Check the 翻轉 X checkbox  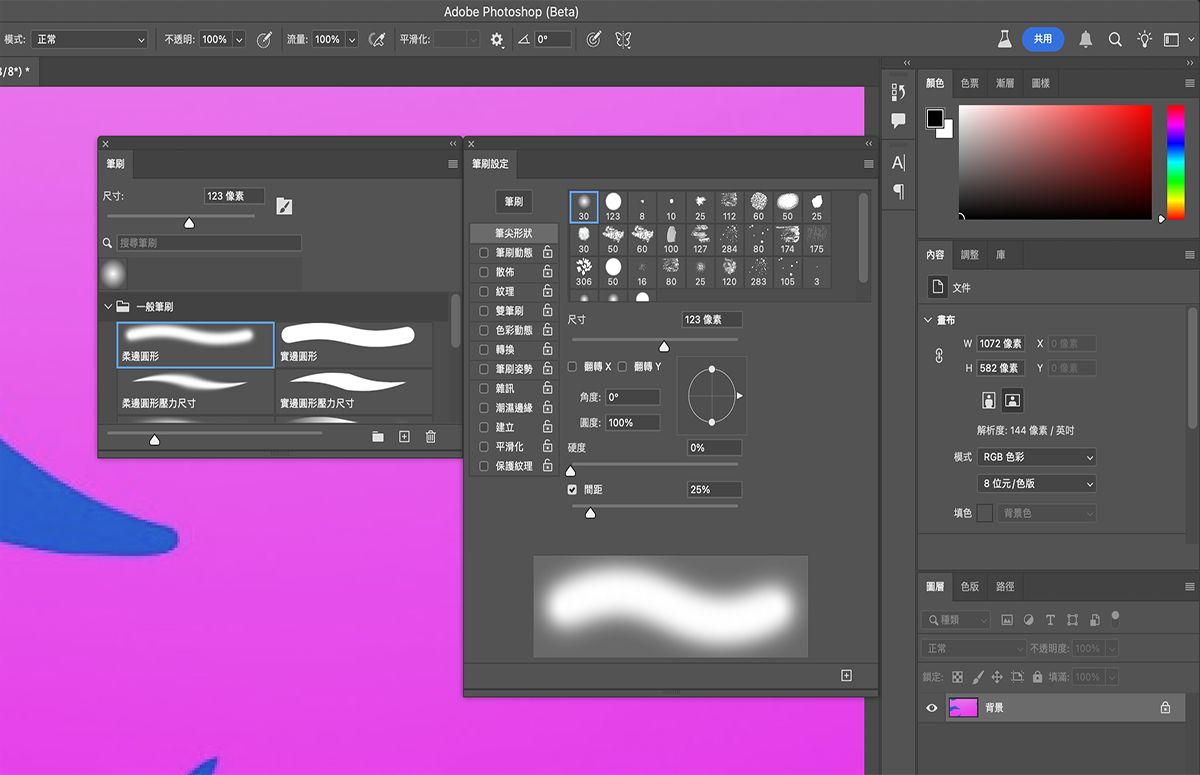point(573,367)
